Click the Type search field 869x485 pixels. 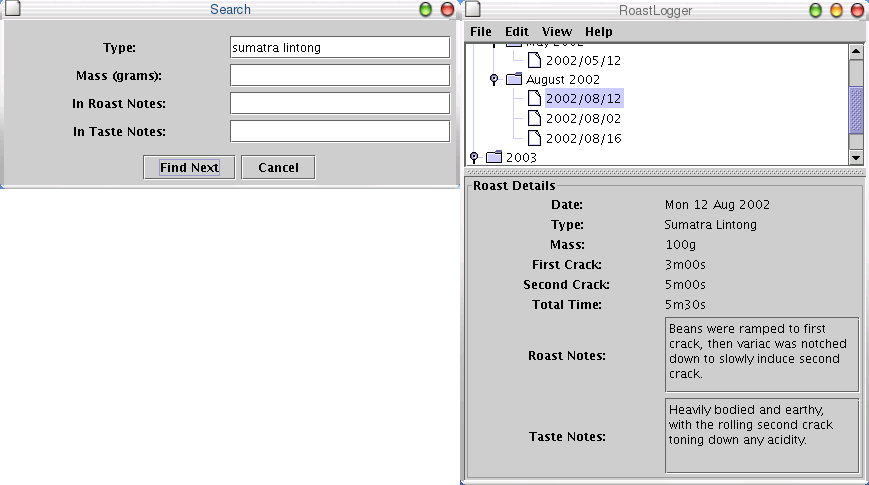[x=339, y=47]
